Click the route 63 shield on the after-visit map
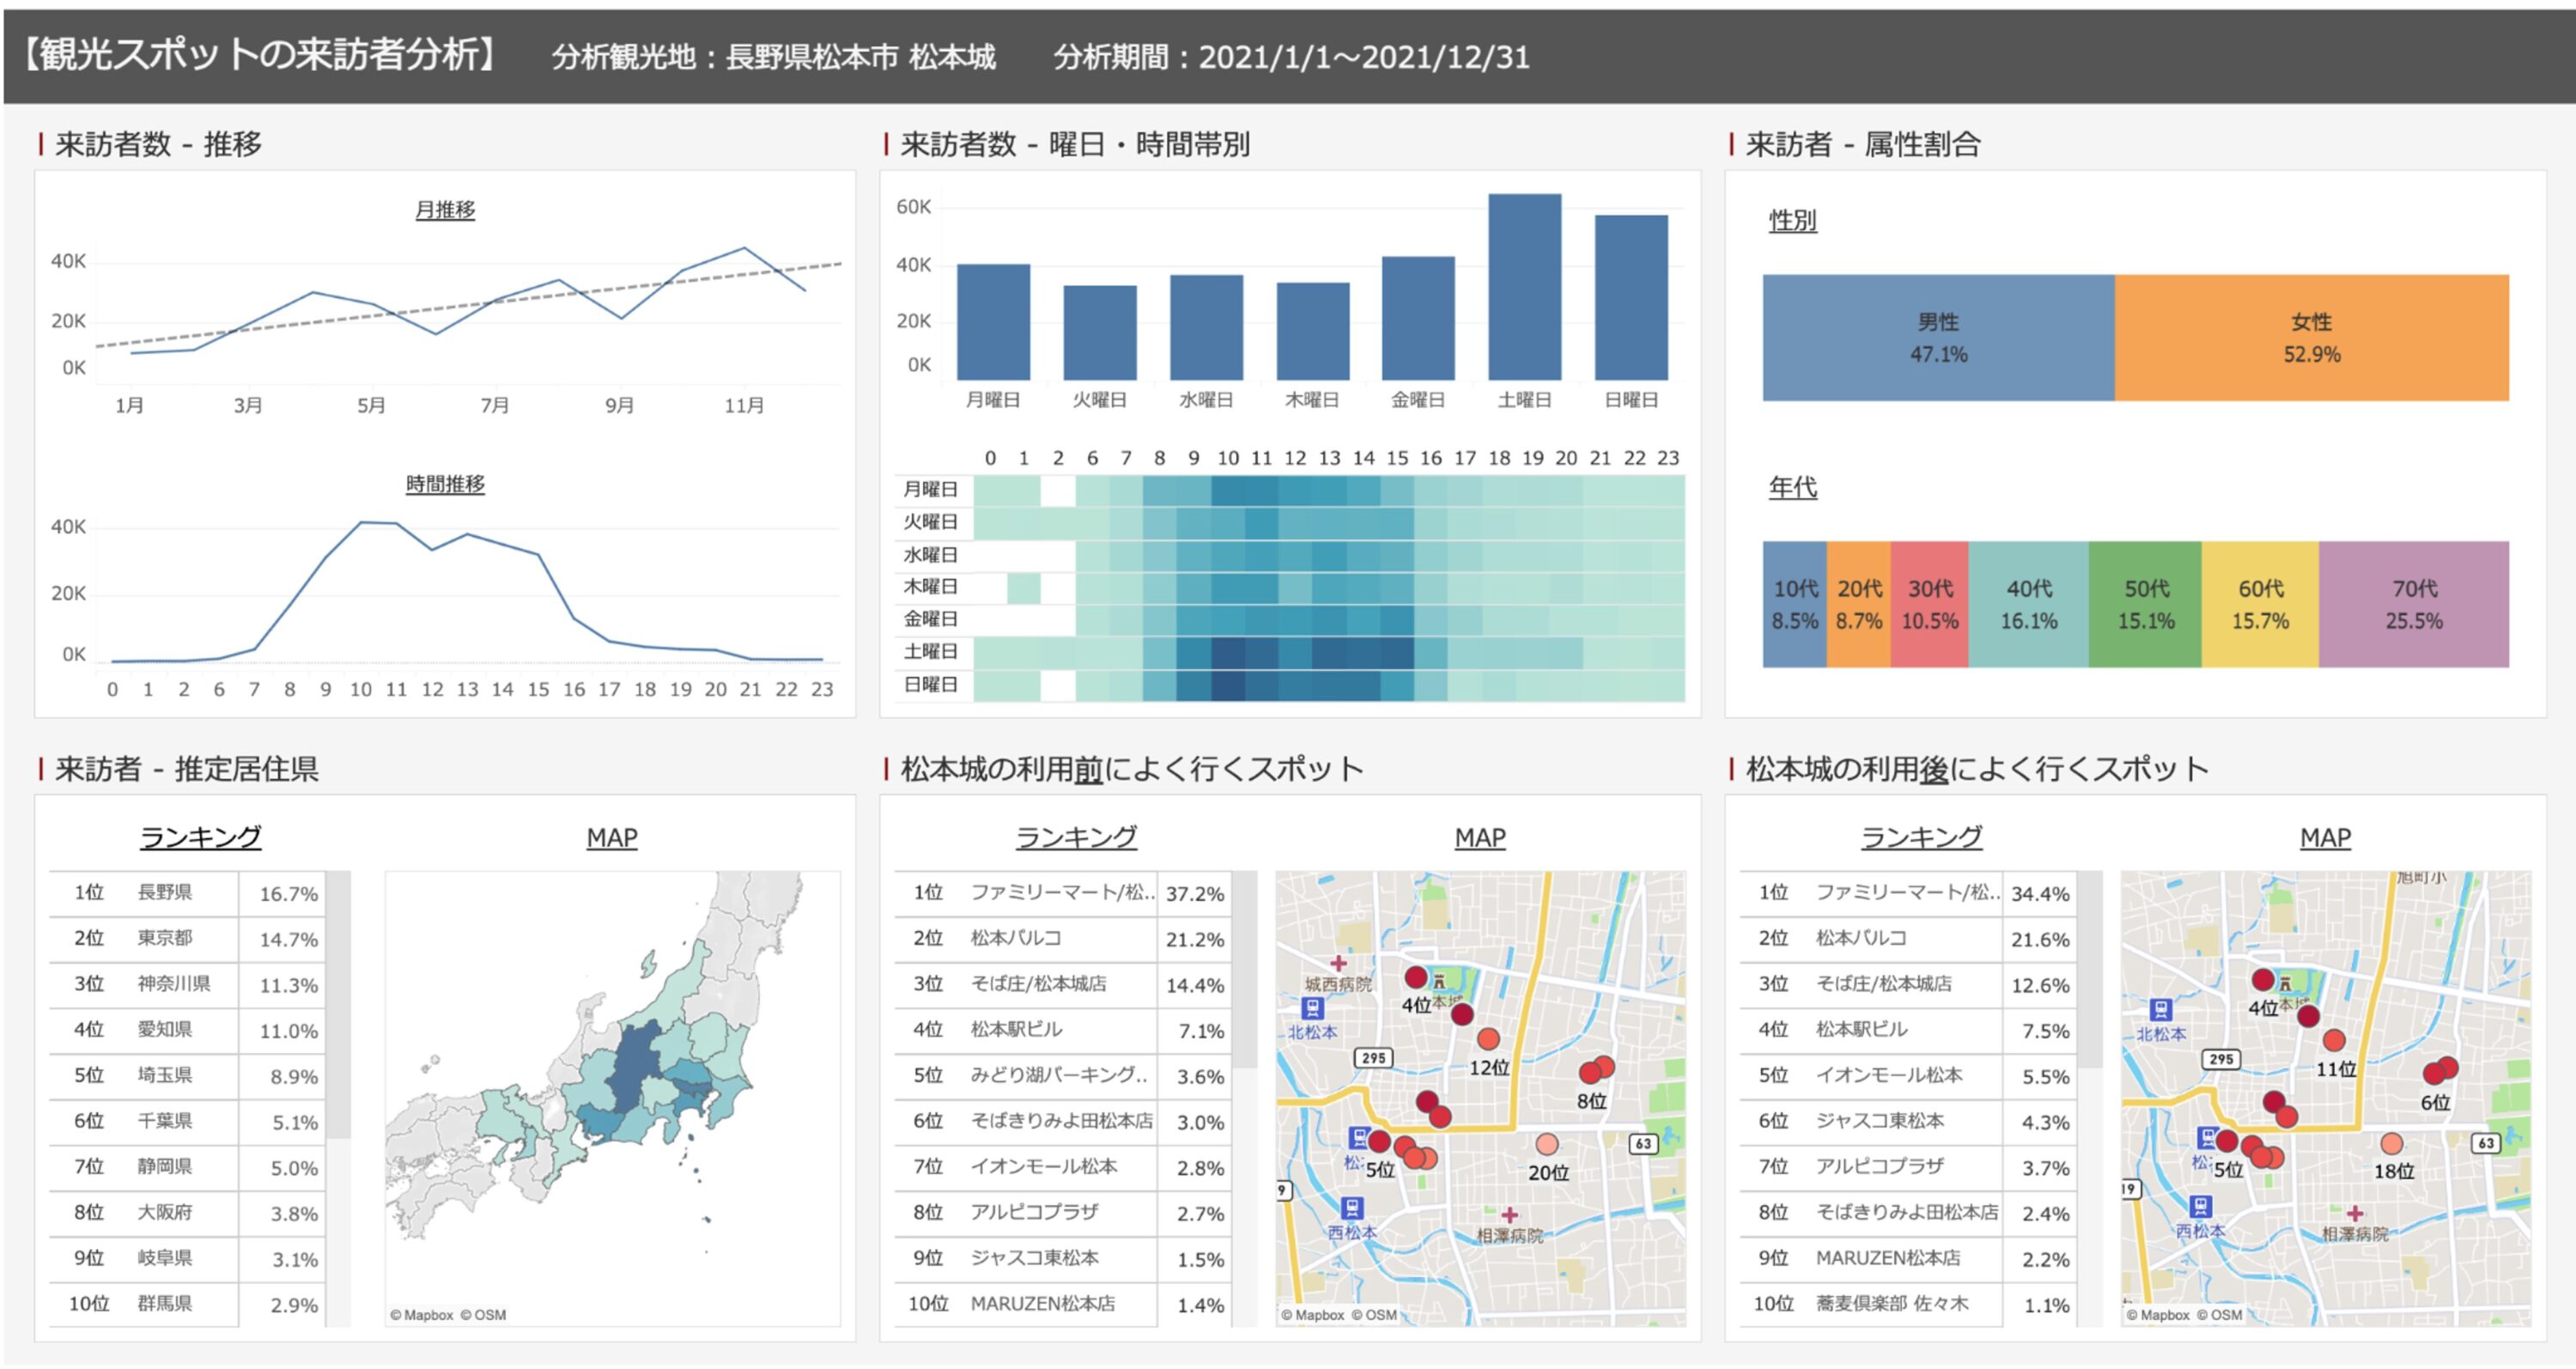 tap(2487, 1142)
